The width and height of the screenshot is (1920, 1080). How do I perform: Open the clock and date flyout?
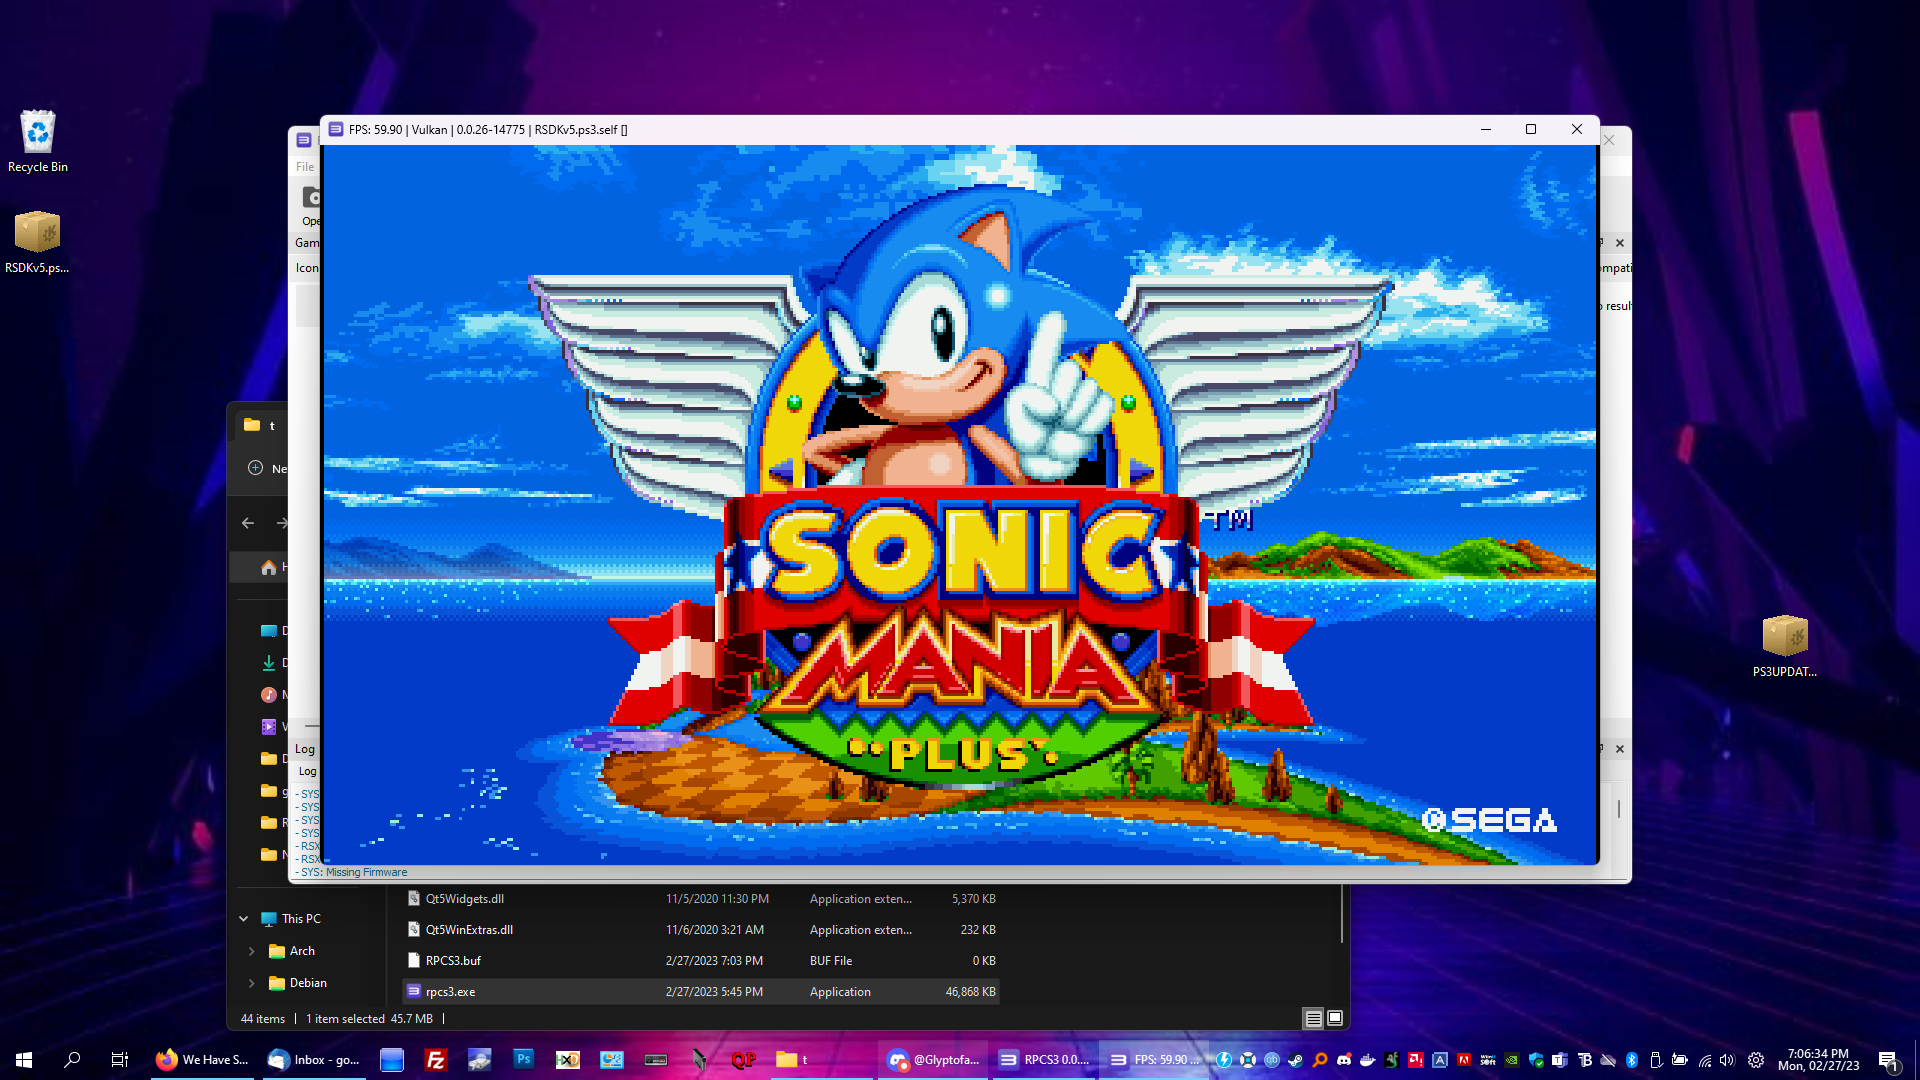(1818, 1060)
